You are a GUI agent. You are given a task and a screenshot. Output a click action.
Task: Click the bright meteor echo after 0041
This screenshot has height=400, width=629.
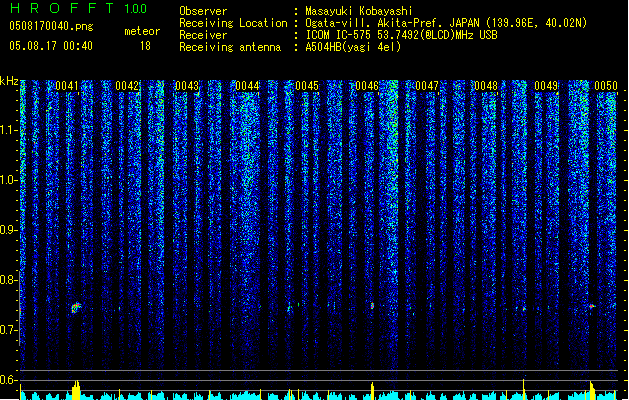click(76, 308)
